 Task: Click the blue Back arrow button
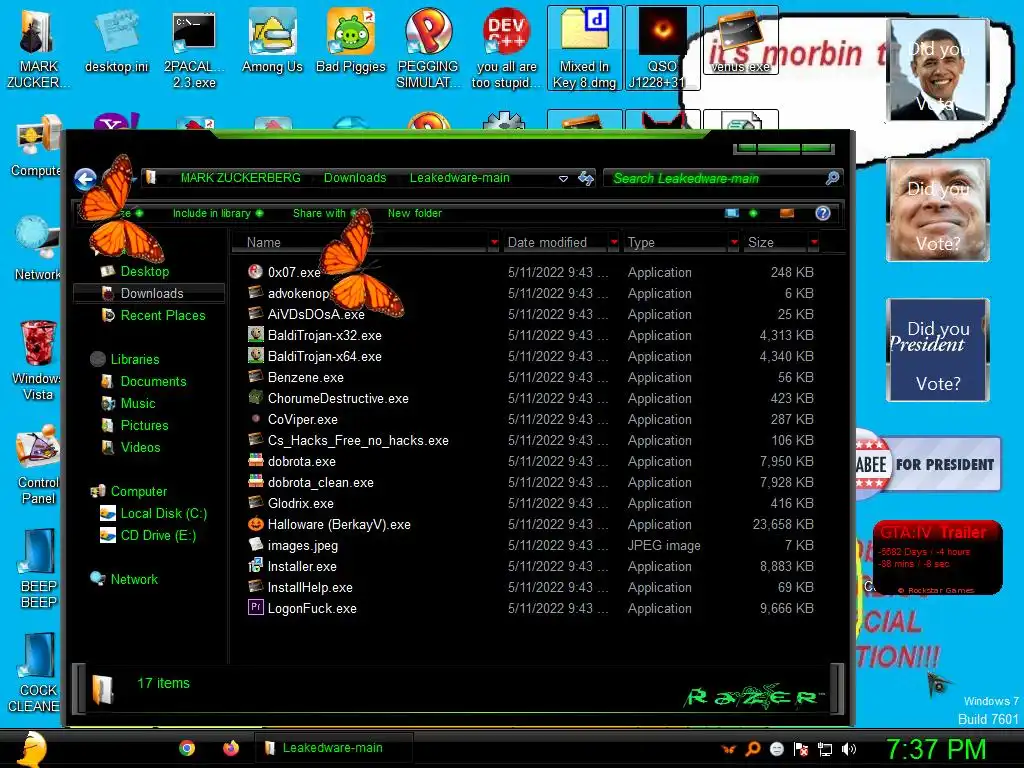click(x=85, y=179)
